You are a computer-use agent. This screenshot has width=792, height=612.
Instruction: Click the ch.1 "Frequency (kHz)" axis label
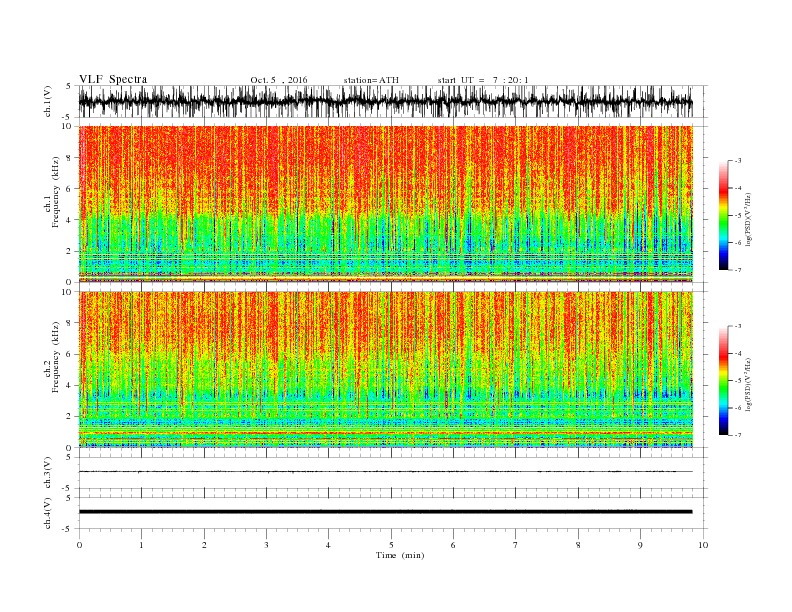click(x=55, y=192)
